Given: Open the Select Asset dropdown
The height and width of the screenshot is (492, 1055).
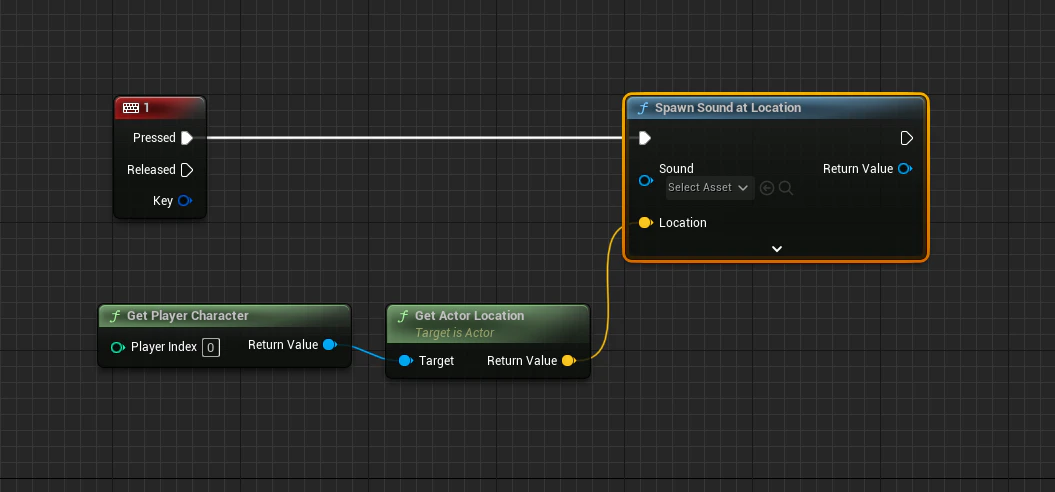Looking at the screenshot, I should [x=710, y=188].
